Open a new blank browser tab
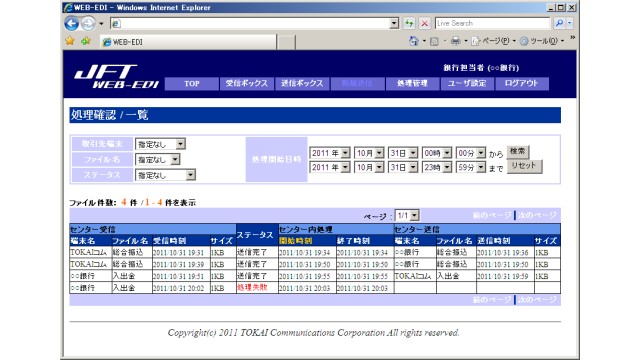This screenshot has width=640, height=360. (286, 42)
